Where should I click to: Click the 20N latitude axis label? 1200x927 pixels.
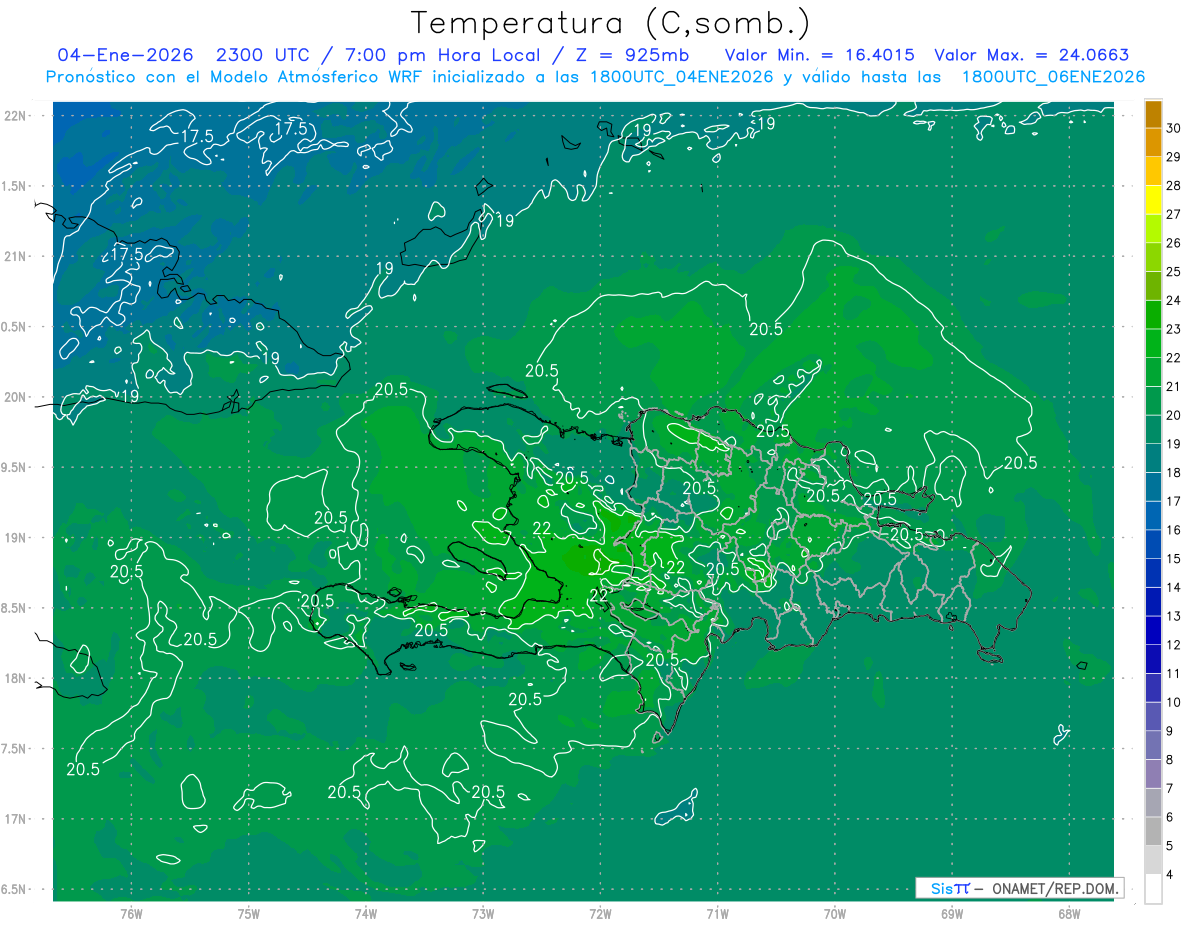tap(15, 397)
